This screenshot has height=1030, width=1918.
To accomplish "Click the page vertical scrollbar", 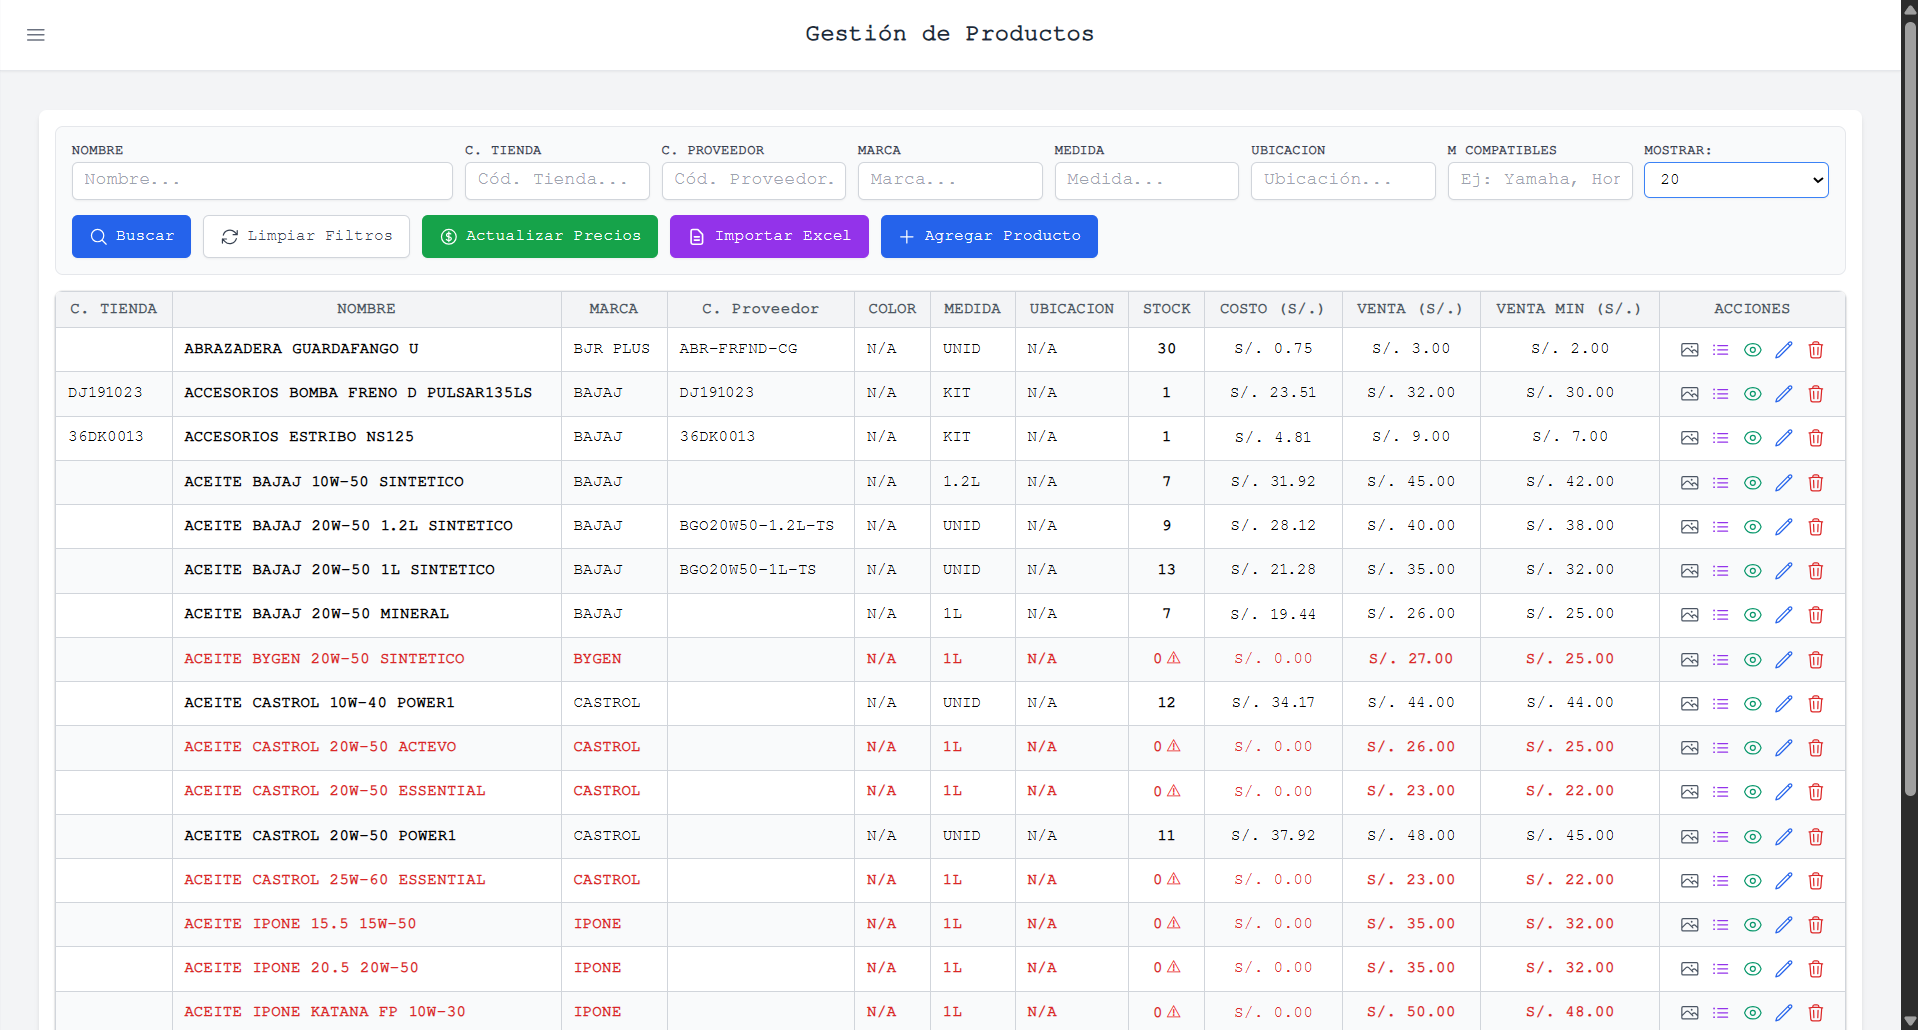I will 1909,400.
